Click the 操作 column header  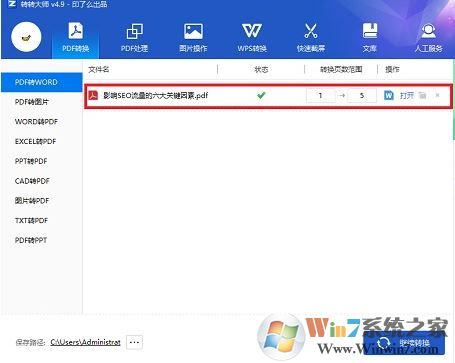392,69
